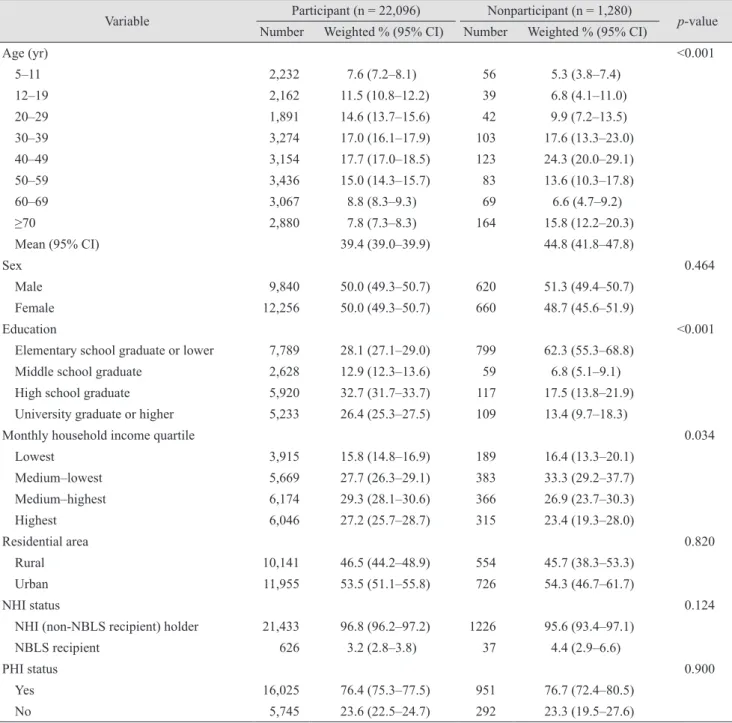
Task: Click the 'Education' section label
Action: pyautogui.click(x=29, y=329)
